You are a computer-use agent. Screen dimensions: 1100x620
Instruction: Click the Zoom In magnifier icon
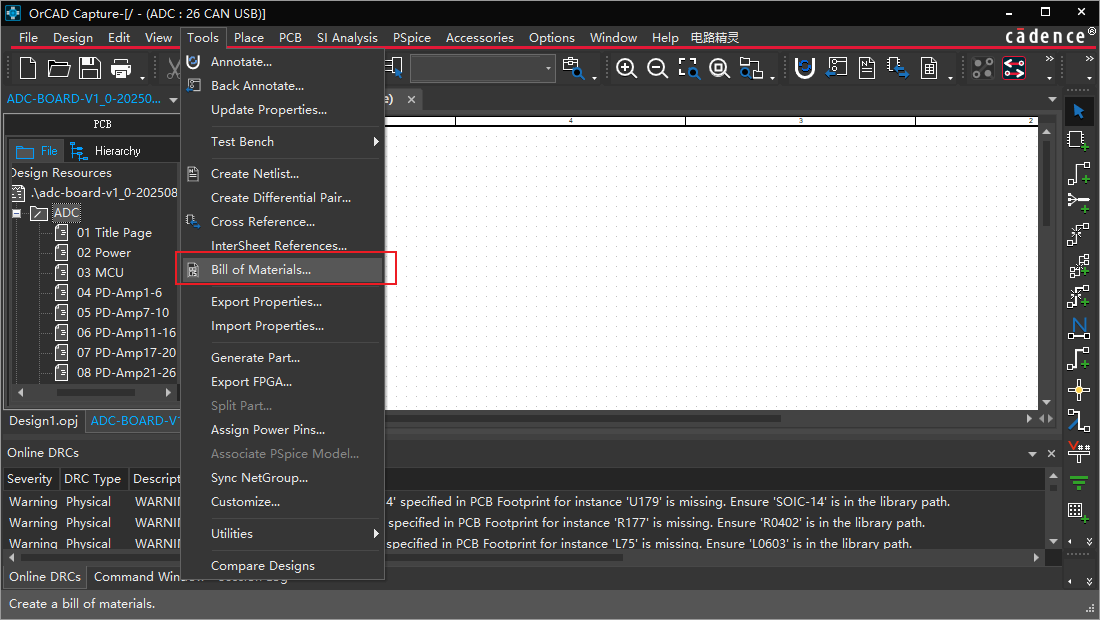(x=626, y=68)
